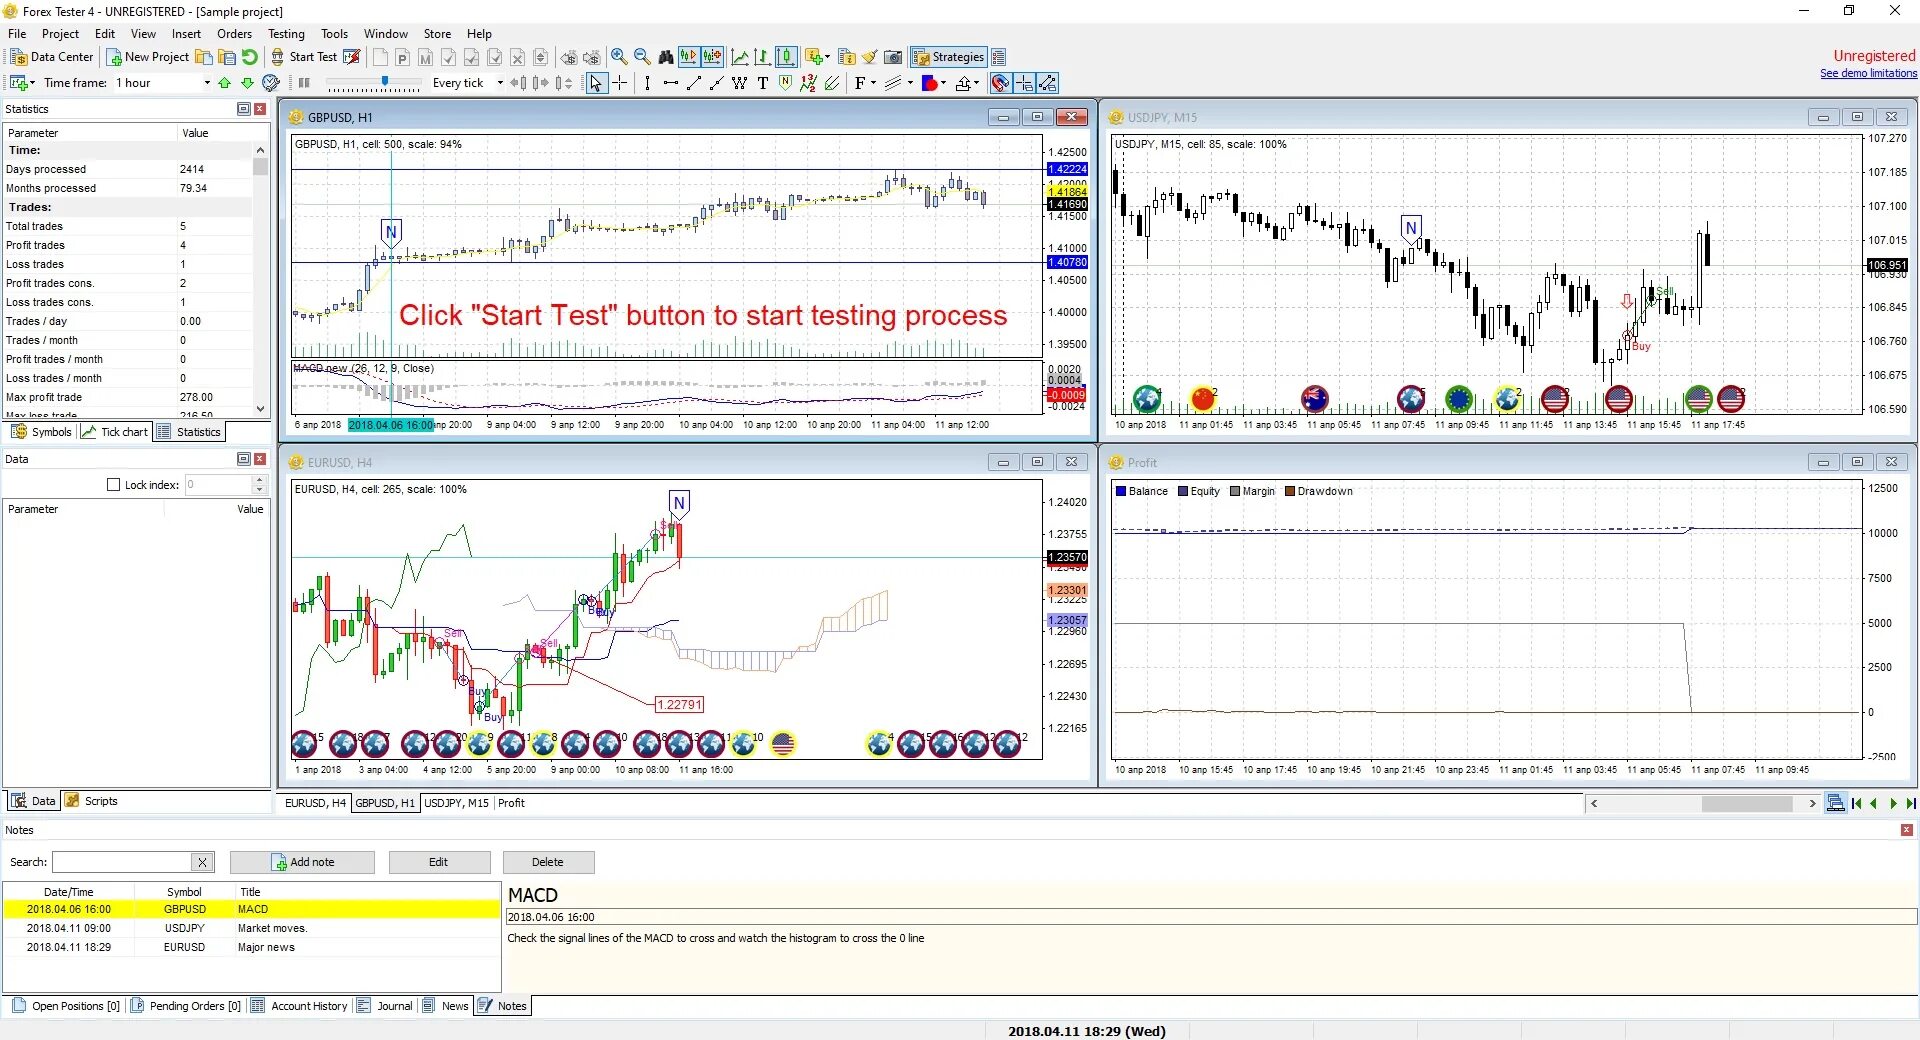Toggle the magnet snap mode button
The height and width of the screenshot is (1040, 1920).
[1000, 83]
